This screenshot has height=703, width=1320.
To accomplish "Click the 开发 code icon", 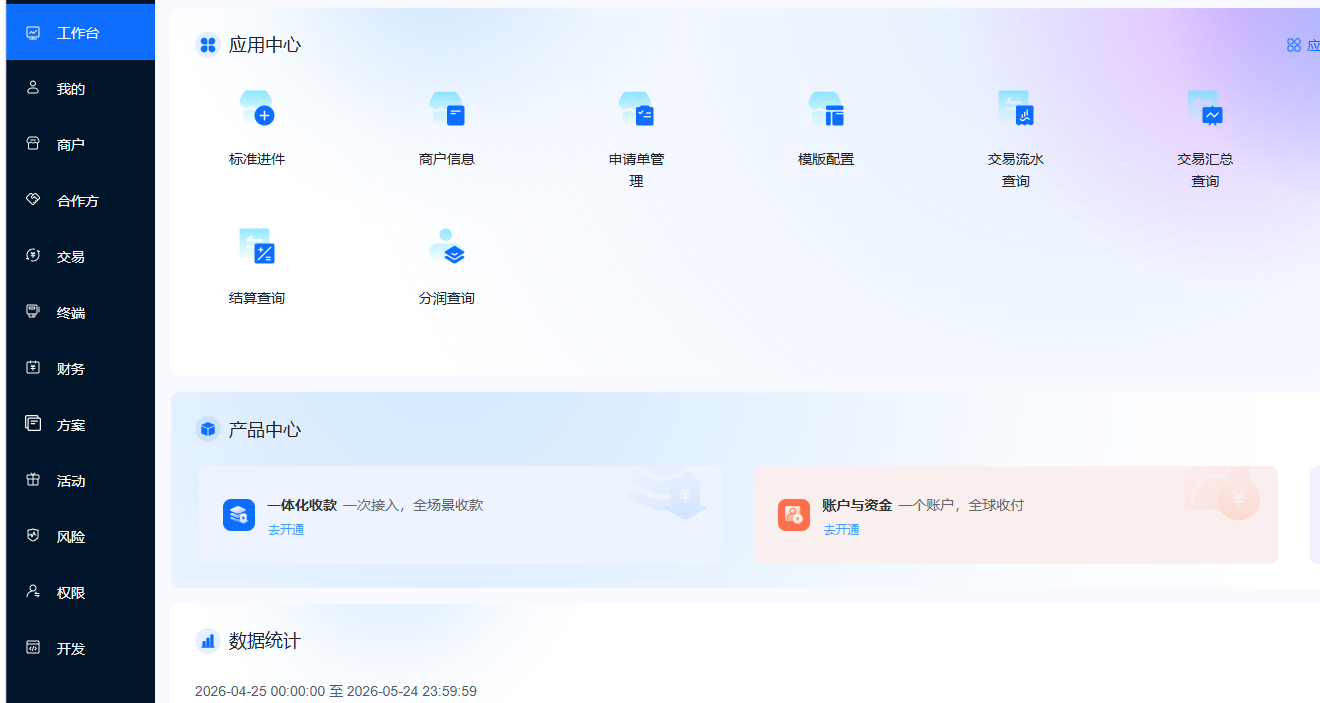I will tap(33, 647).
